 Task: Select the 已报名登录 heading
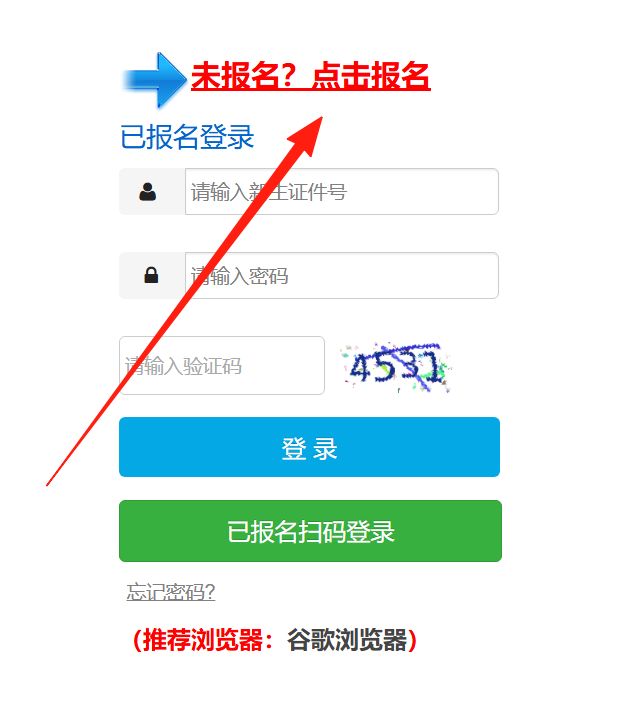(187, 136)
